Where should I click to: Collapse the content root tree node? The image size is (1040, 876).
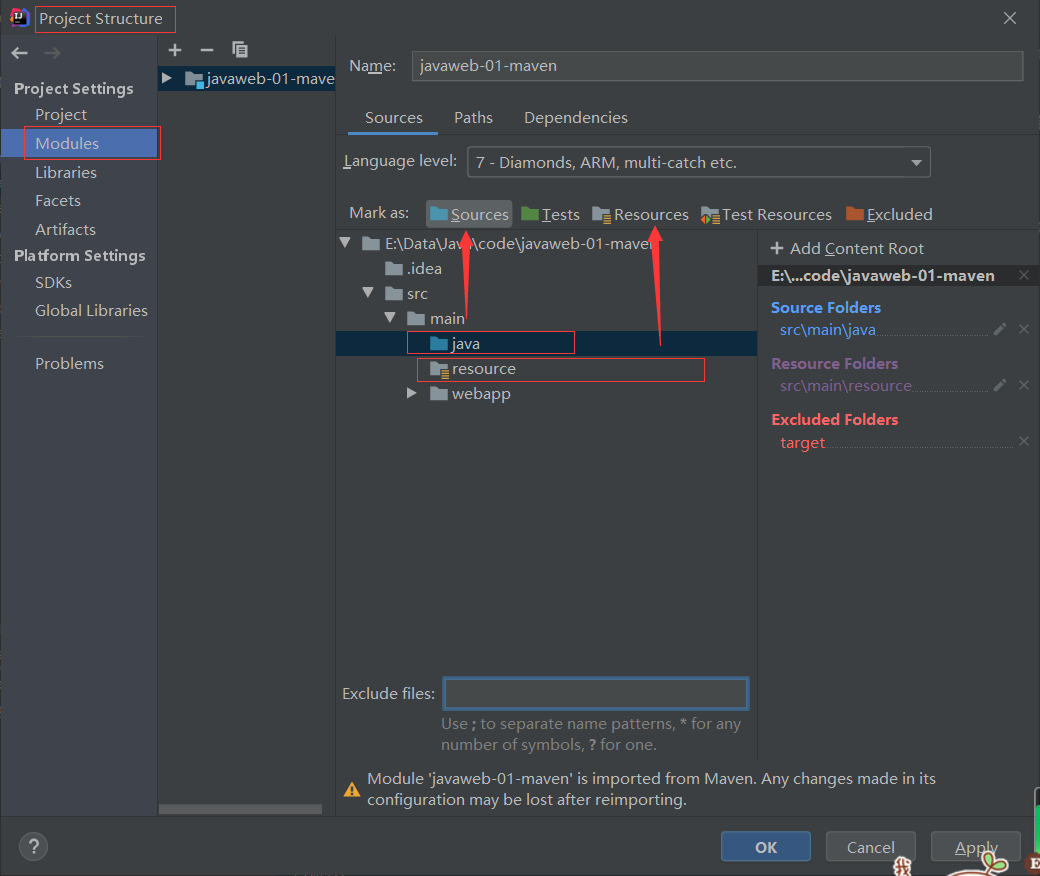(x=345, y=243)
